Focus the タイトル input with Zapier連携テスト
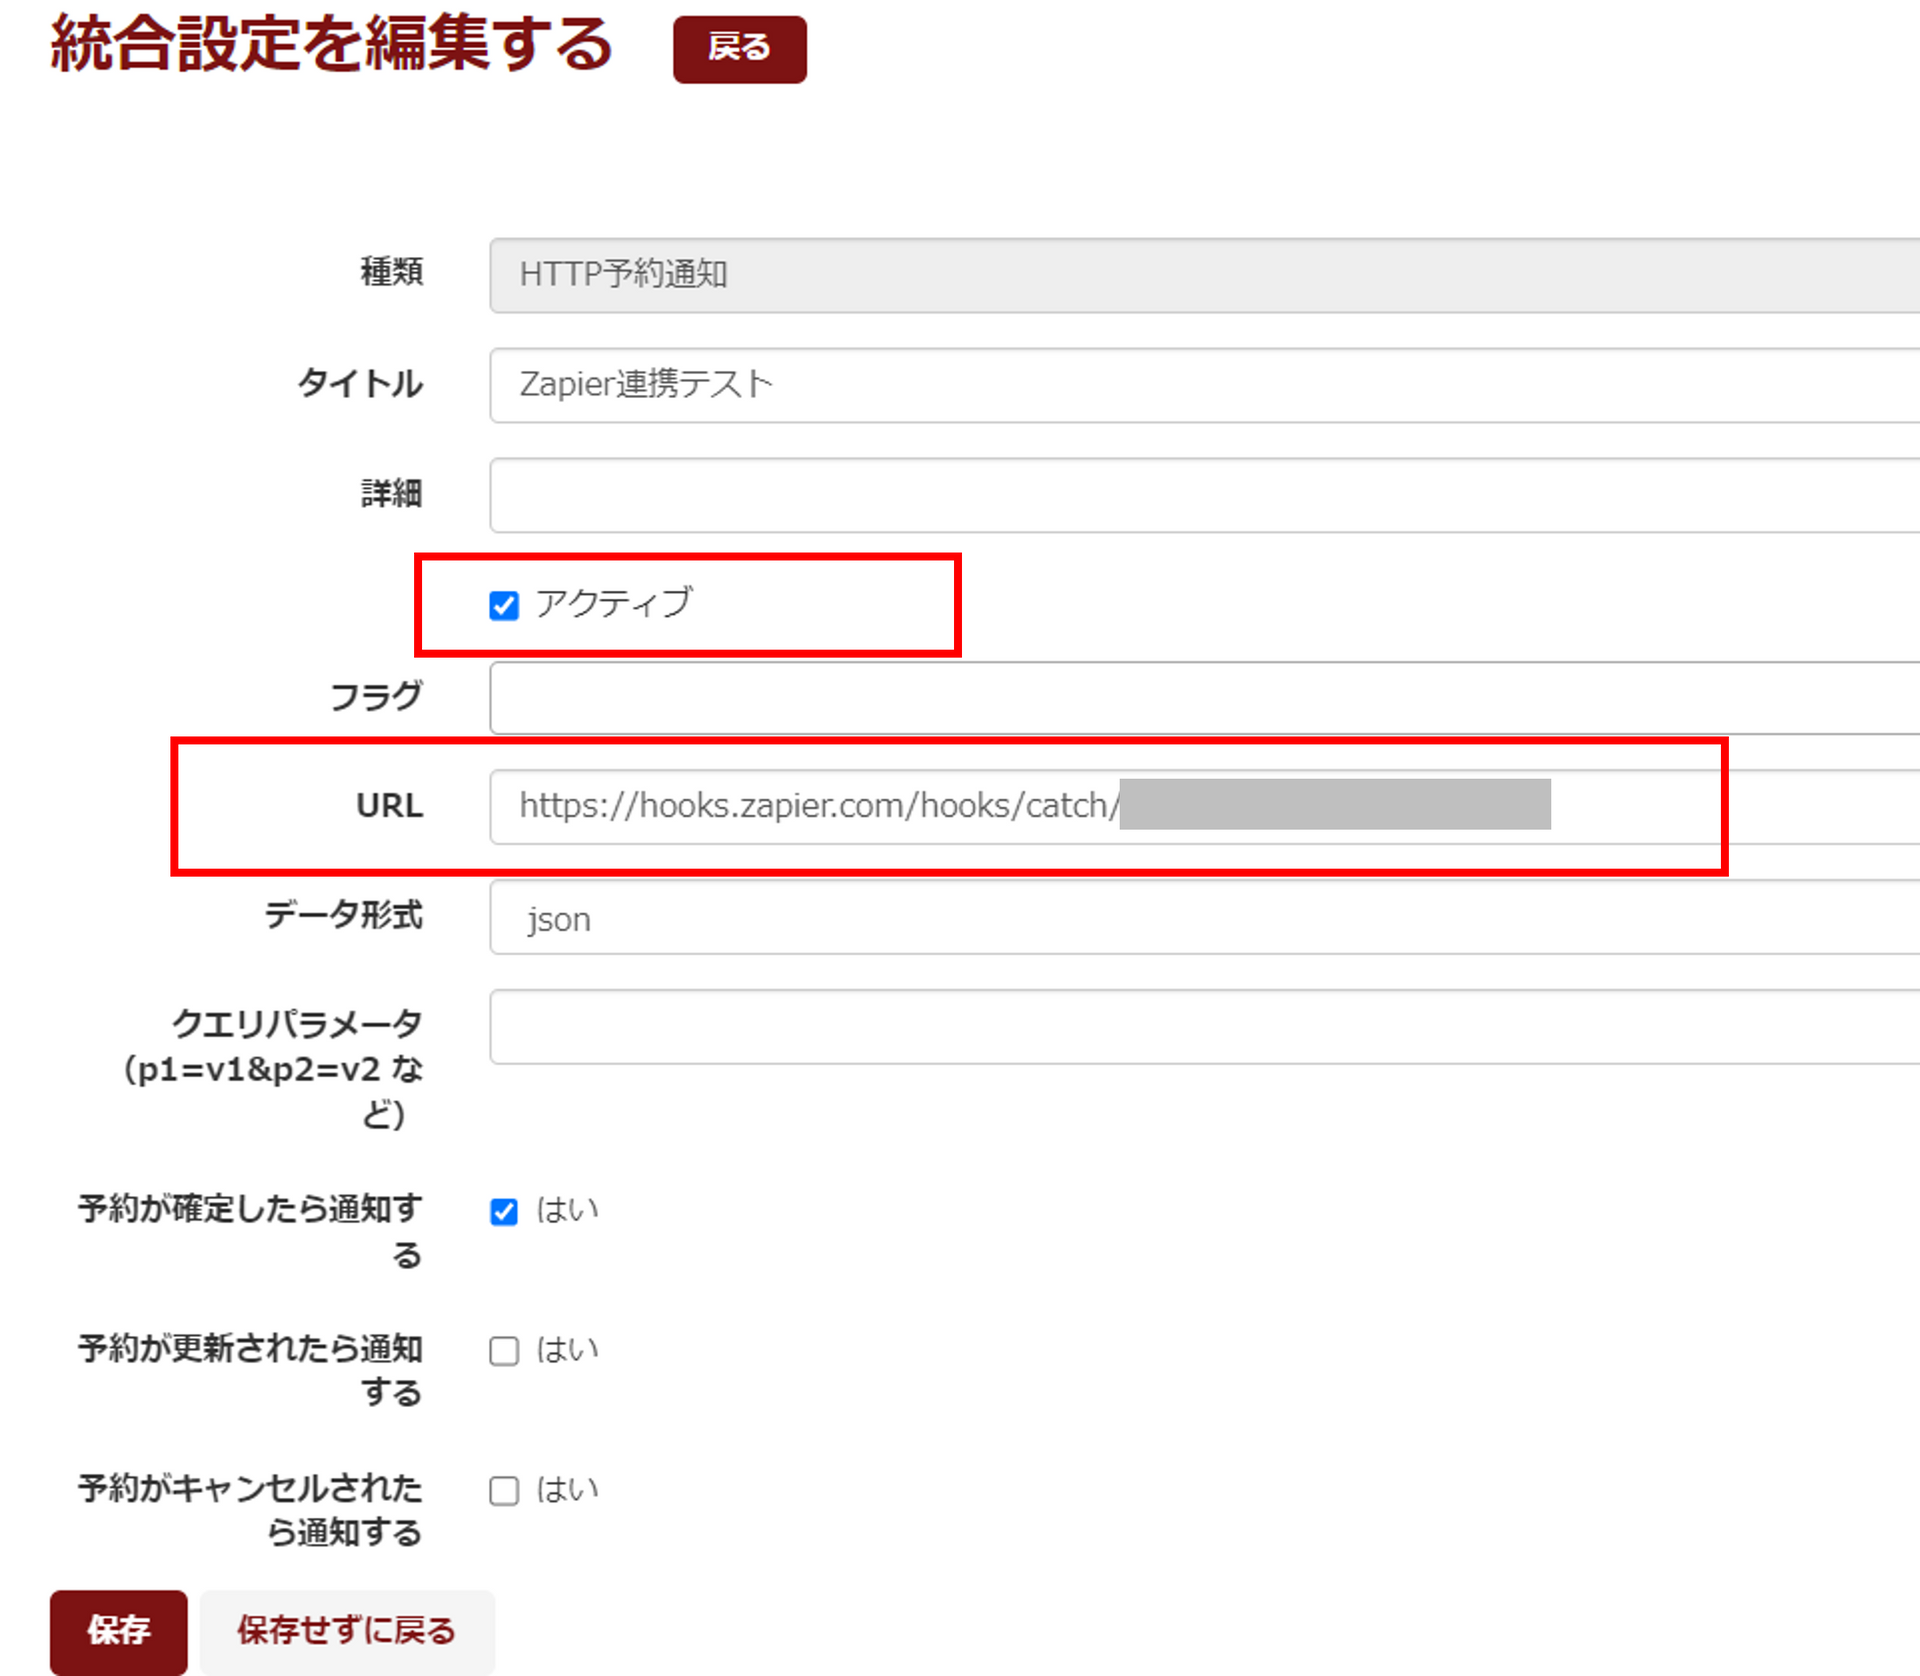This screenshot has height=1676, width=1920. tap(1200, 385)
